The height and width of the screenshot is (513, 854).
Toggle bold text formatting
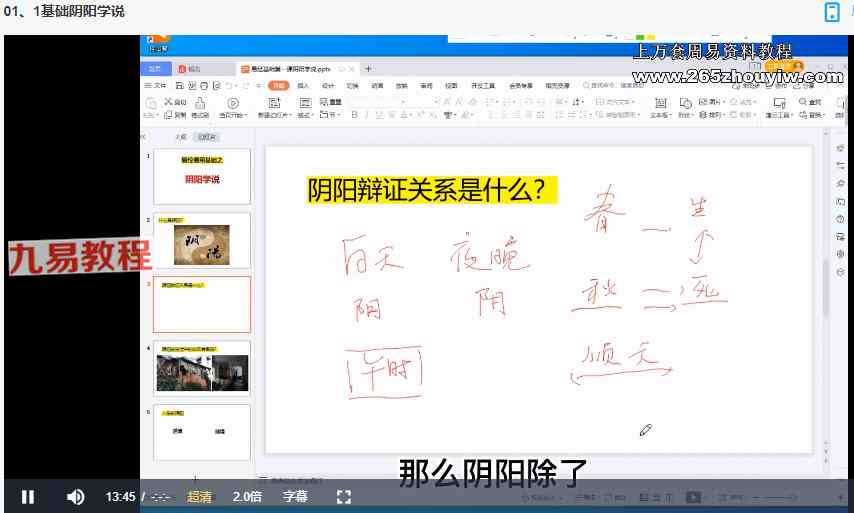tap(354, 115)
